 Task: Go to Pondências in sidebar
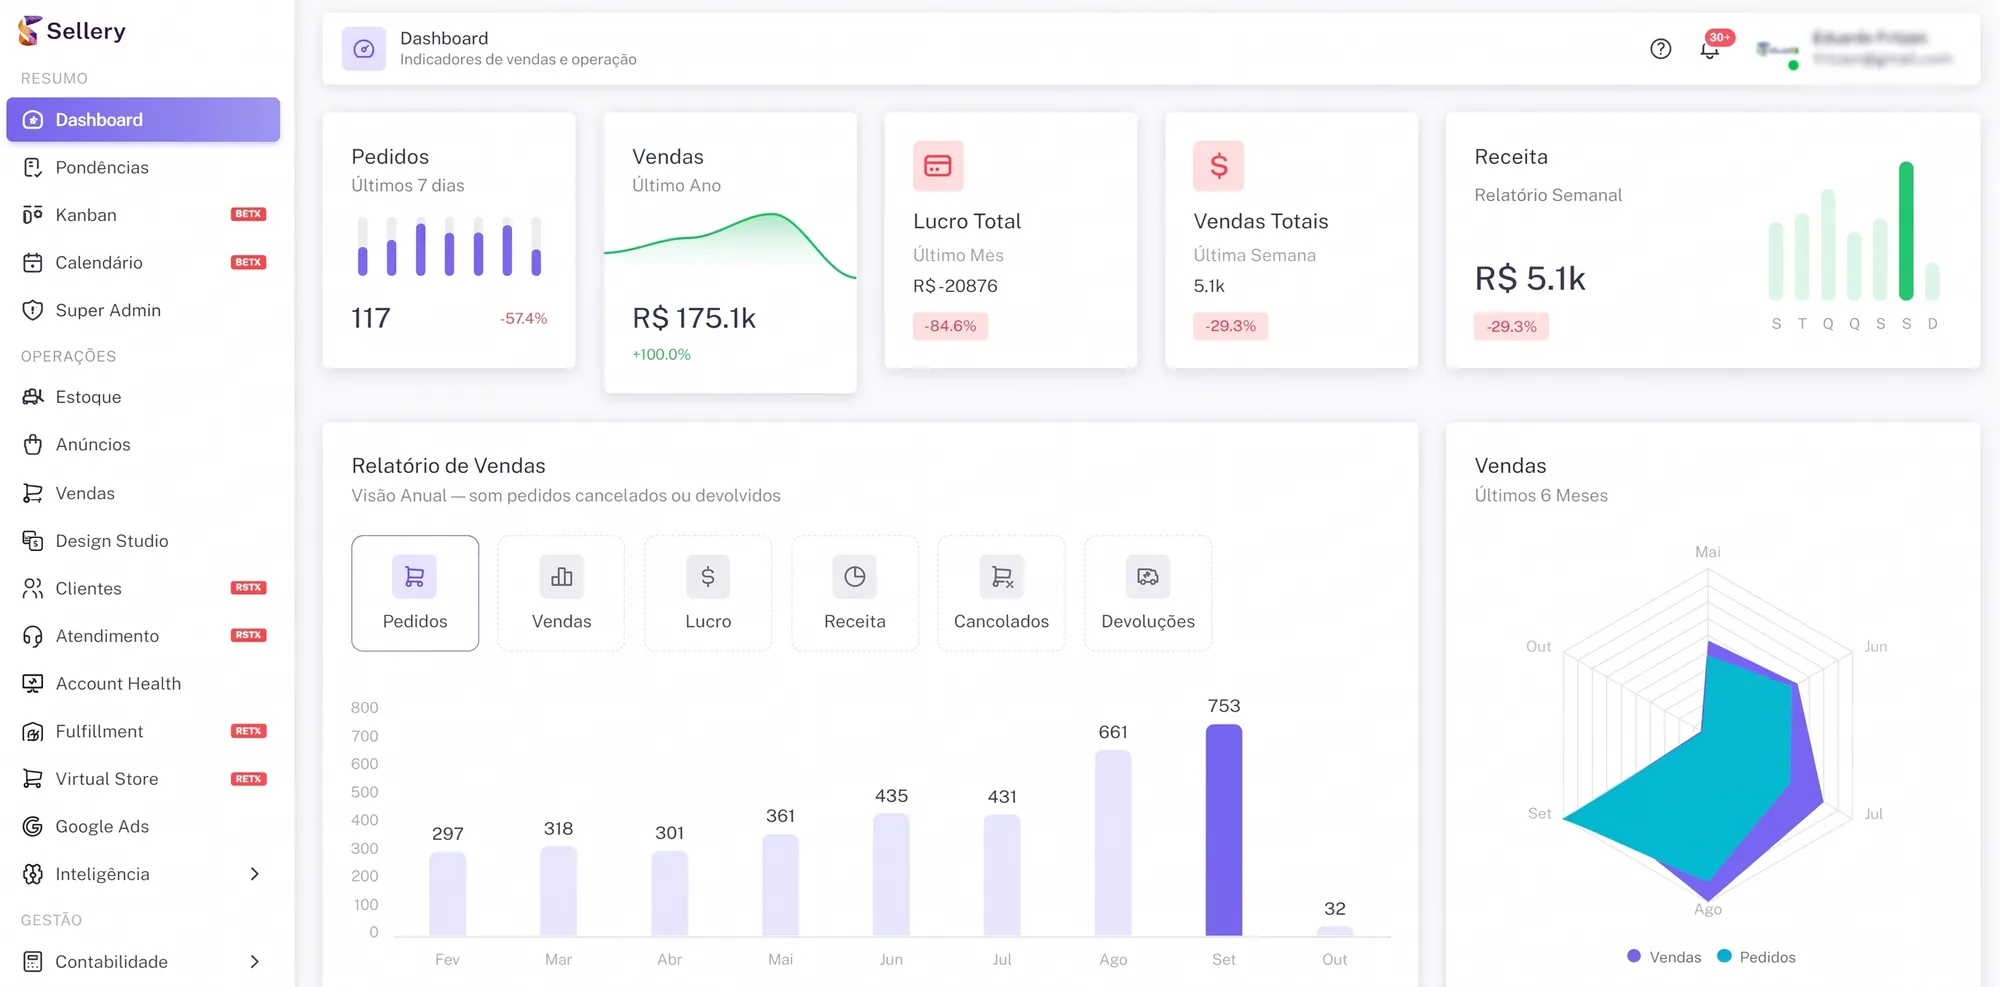(143, 168)
